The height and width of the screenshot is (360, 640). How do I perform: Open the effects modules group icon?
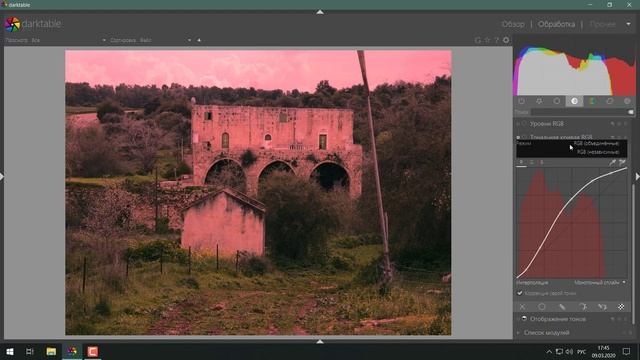tap(627, 101)
